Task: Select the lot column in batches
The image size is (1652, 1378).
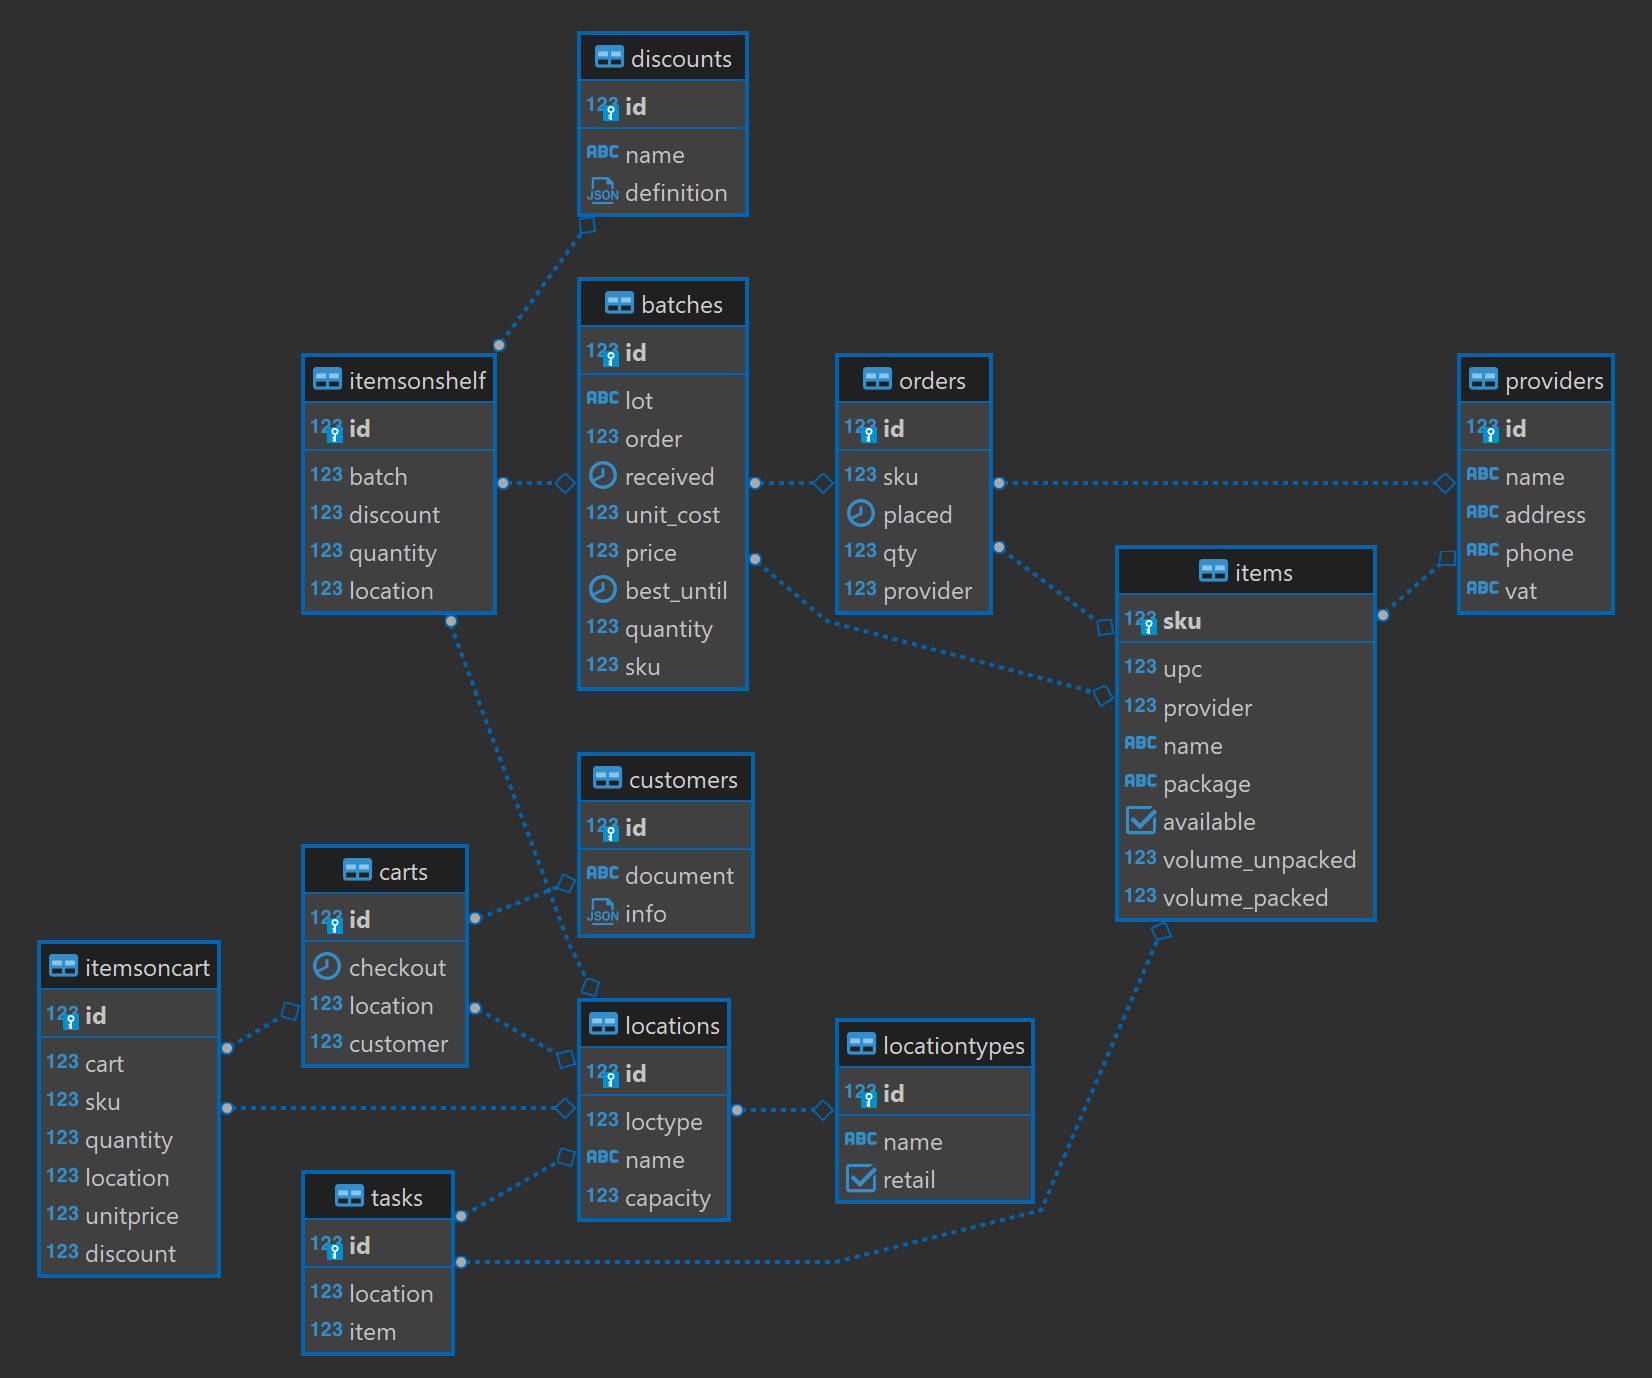Action: (x=663, y=400)
